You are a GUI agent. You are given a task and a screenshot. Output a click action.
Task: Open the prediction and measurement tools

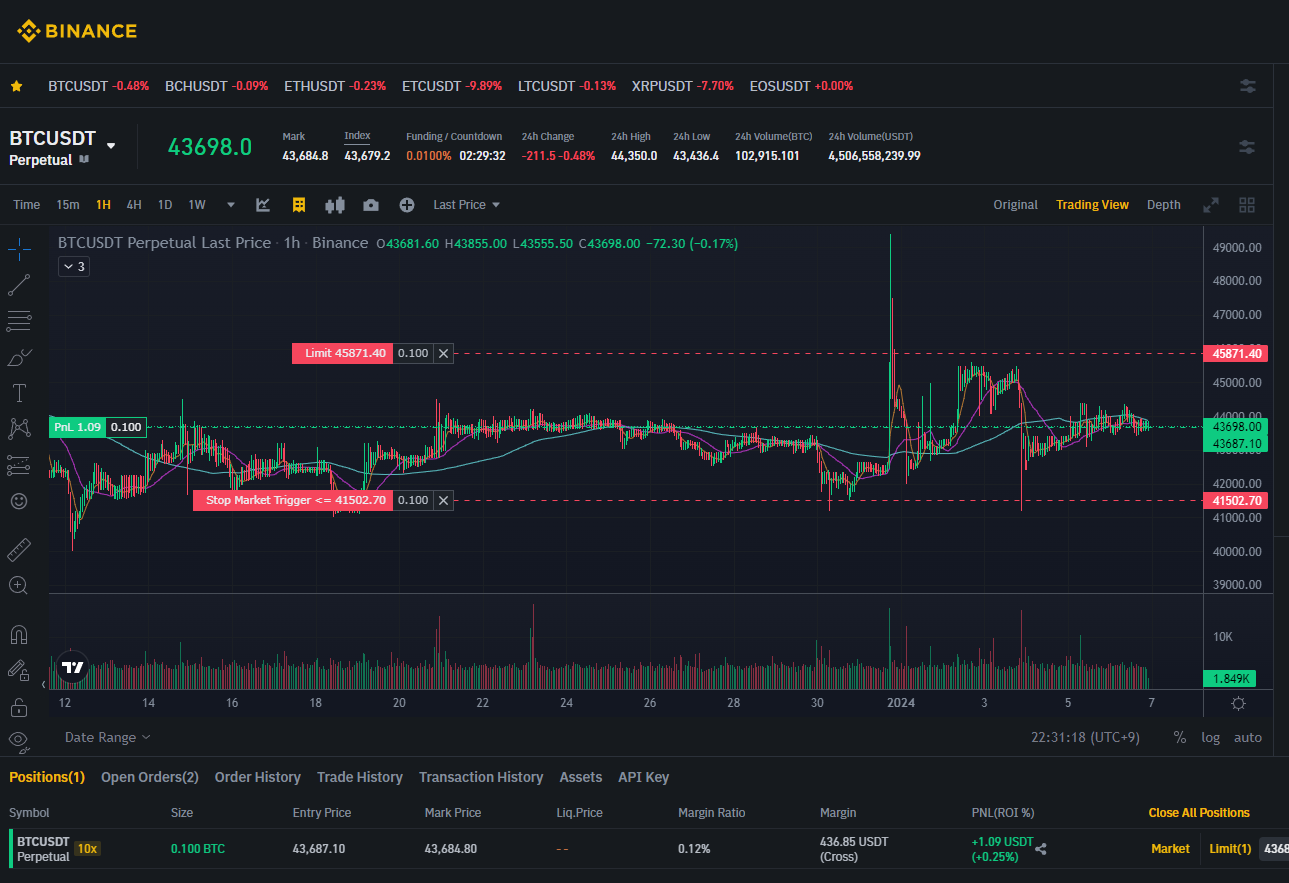19,465
